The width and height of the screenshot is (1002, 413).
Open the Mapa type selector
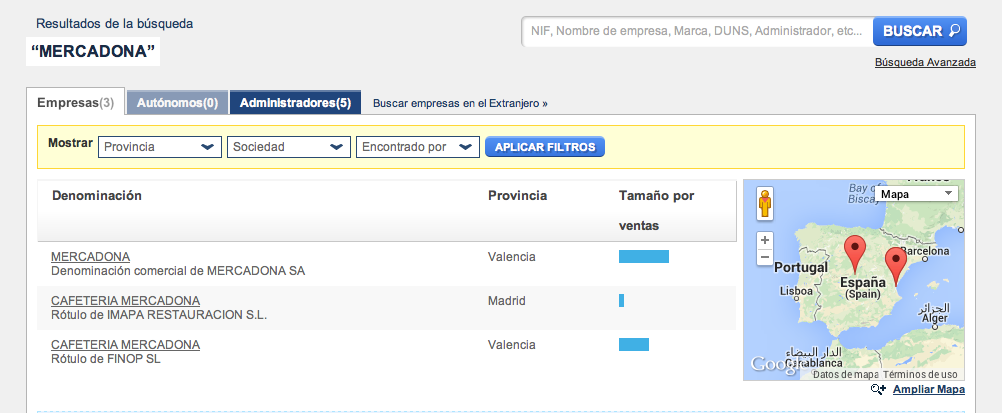(x=916, y=193)
